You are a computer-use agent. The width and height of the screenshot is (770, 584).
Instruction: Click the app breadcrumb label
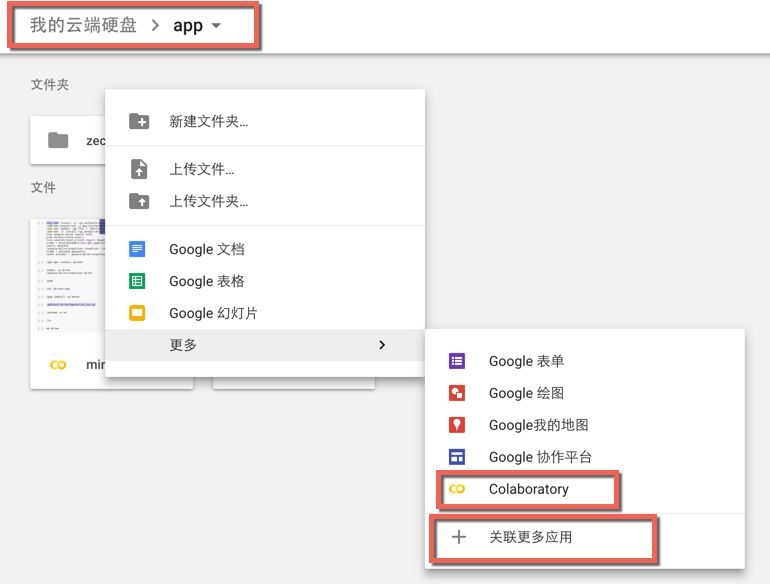pos(188,26)
